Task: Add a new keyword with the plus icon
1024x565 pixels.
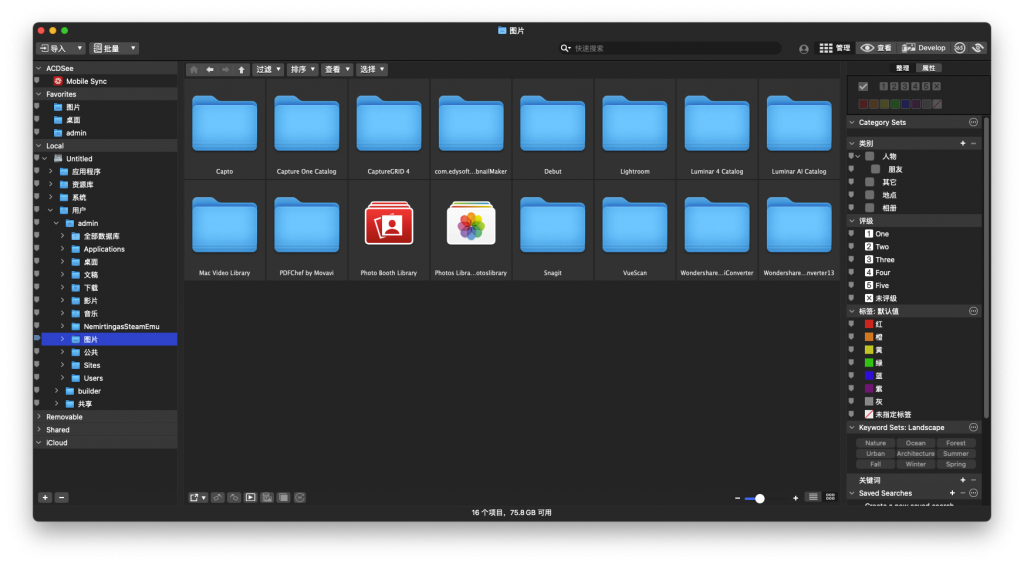Action: tap(963, 480)
